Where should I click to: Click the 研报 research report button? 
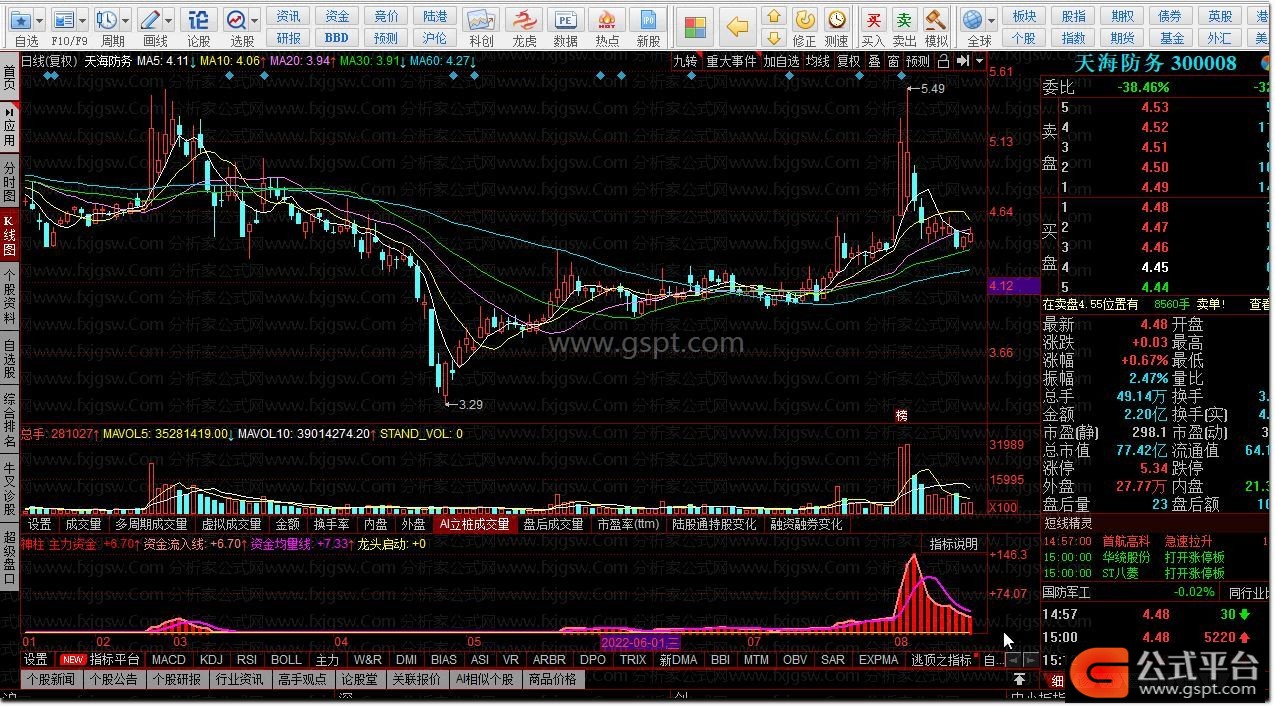(x=288, y=38)
